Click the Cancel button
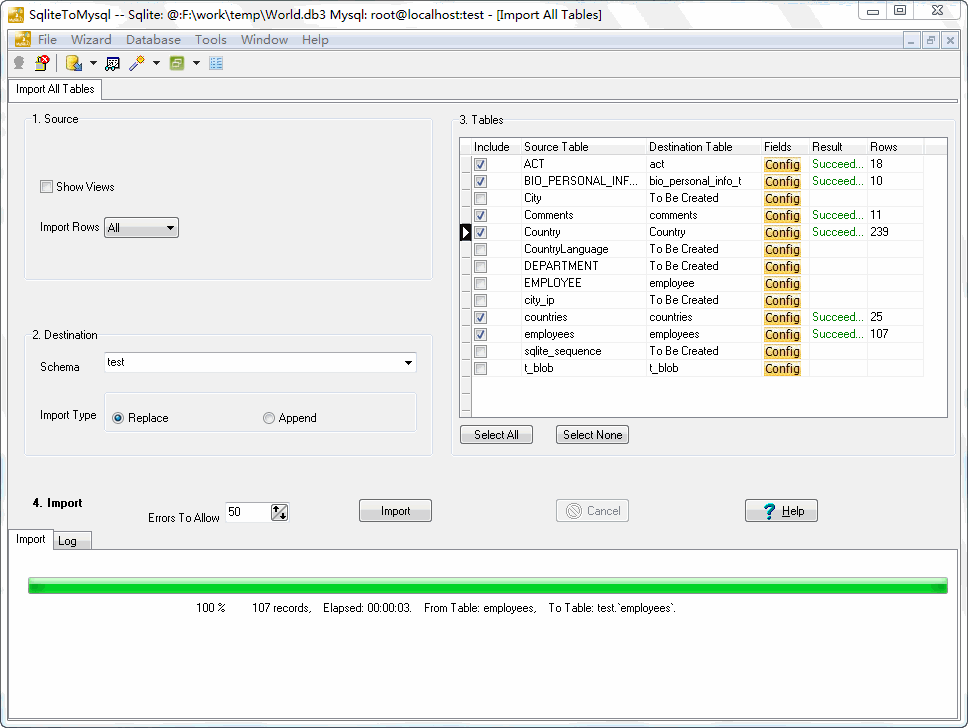This screenshot has width=968, height=728. click(x=592, y=511)
